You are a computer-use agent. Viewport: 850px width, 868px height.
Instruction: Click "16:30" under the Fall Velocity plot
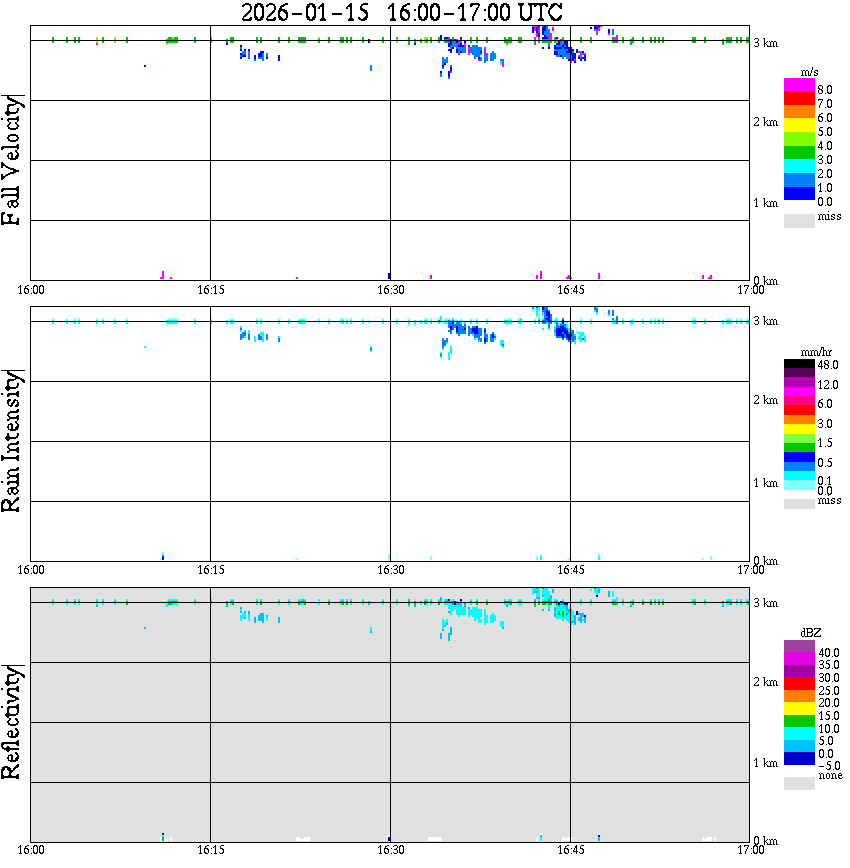point(390,290)
